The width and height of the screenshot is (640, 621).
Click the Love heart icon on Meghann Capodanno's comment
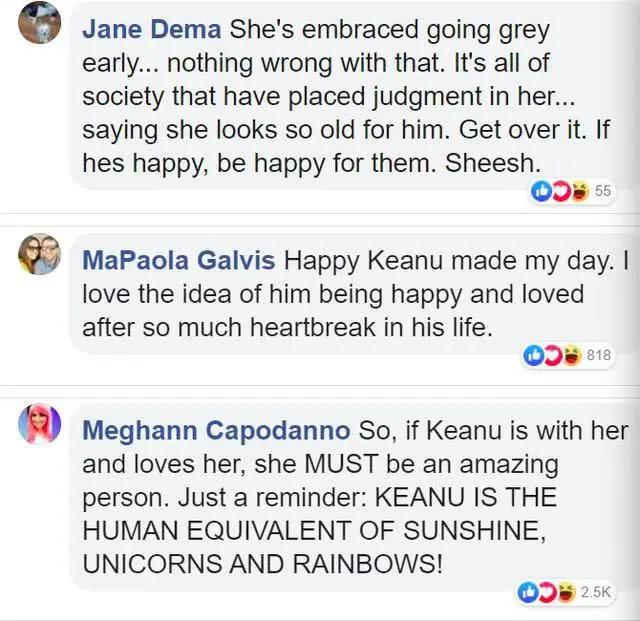click(547, 592)
